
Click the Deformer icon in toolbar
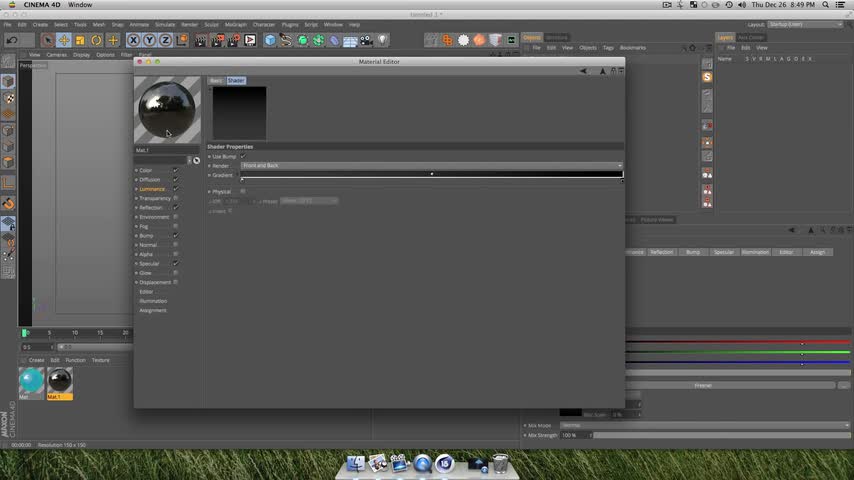coord(334,40)
